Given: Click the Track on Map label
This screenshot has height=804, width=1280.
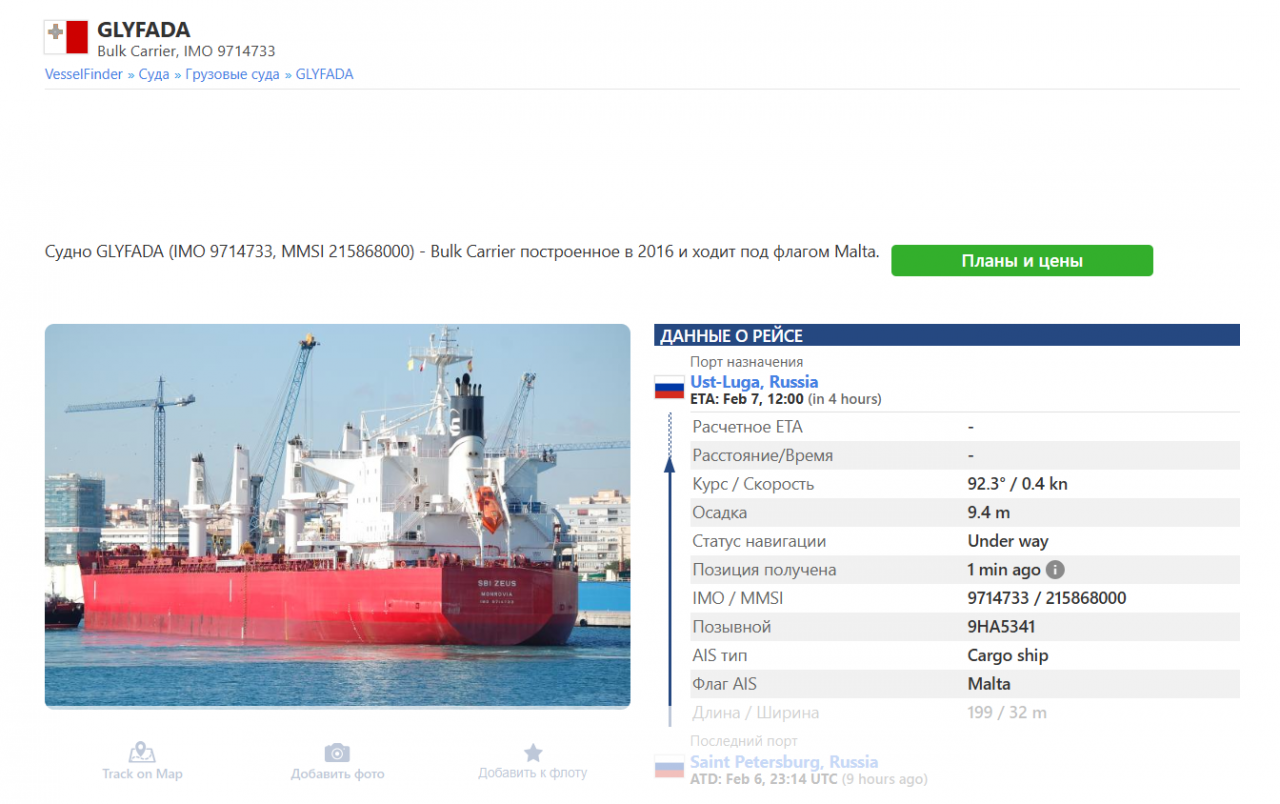Looking at the screenshot, I should (142, 774).
